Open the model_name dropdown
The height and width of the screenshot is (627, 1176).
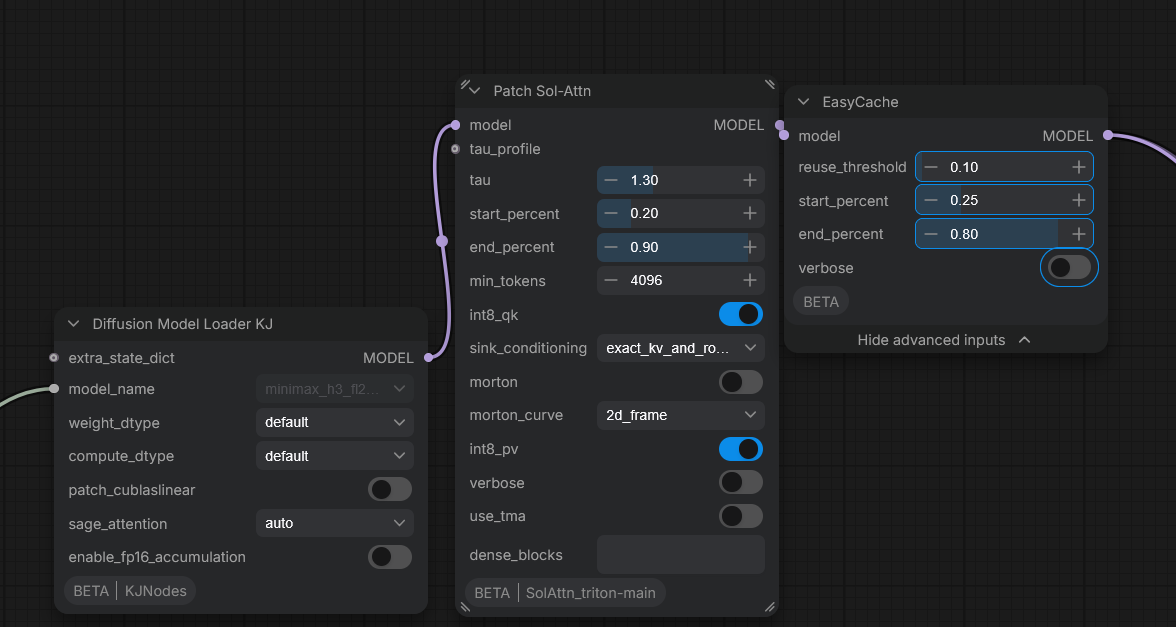point(334,388)
